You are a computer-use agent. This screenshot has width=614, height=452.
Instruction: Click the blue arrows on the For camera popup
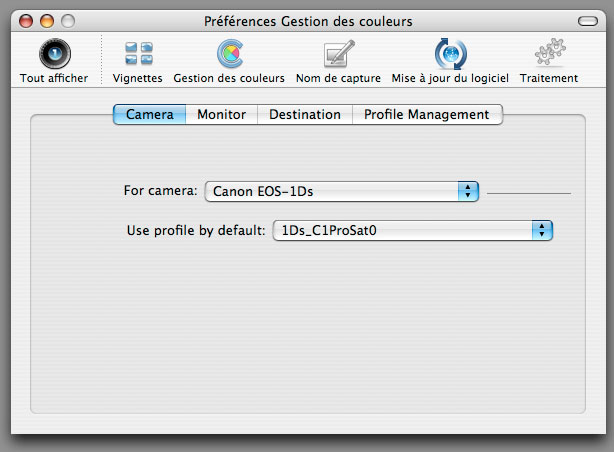468,191
